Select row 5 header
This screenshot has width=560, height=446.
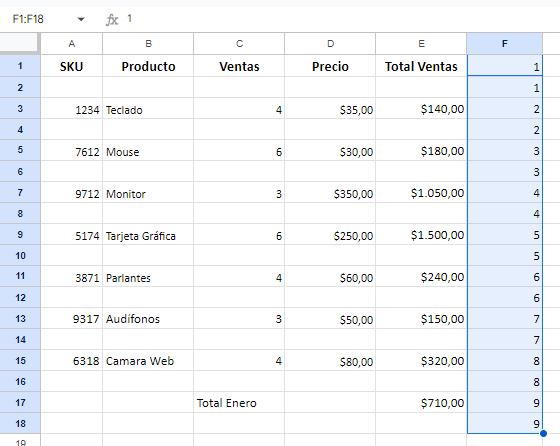[x=20, y=150]
